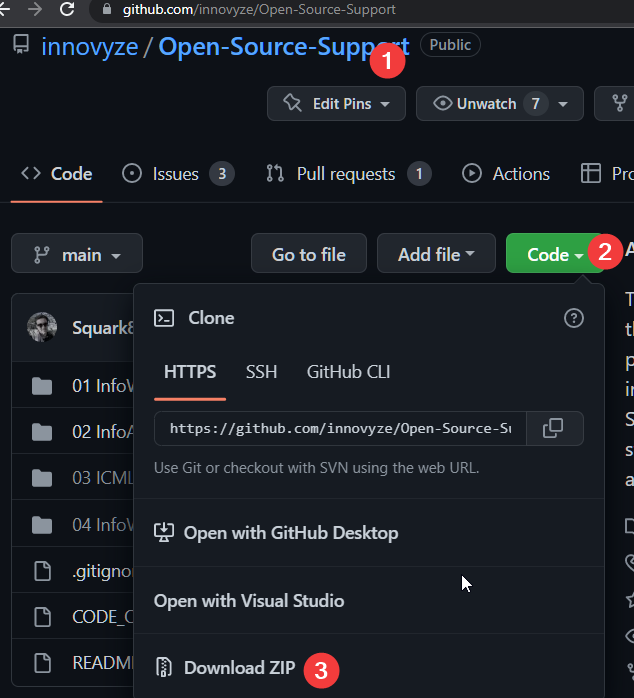Viewport: 634px width, 698px height.
Task: Click the HTTPS clone URL field
Action: (x=340, y=428)
